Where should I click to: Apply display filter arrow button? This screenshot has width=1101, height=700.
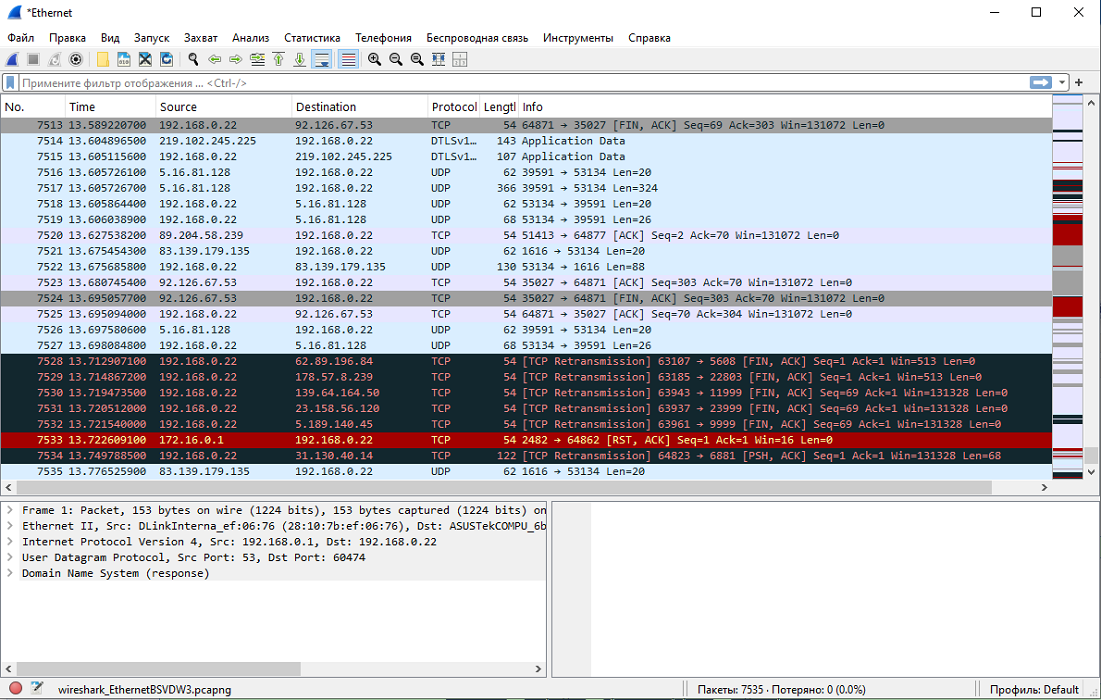click(x=1041, y=83)
